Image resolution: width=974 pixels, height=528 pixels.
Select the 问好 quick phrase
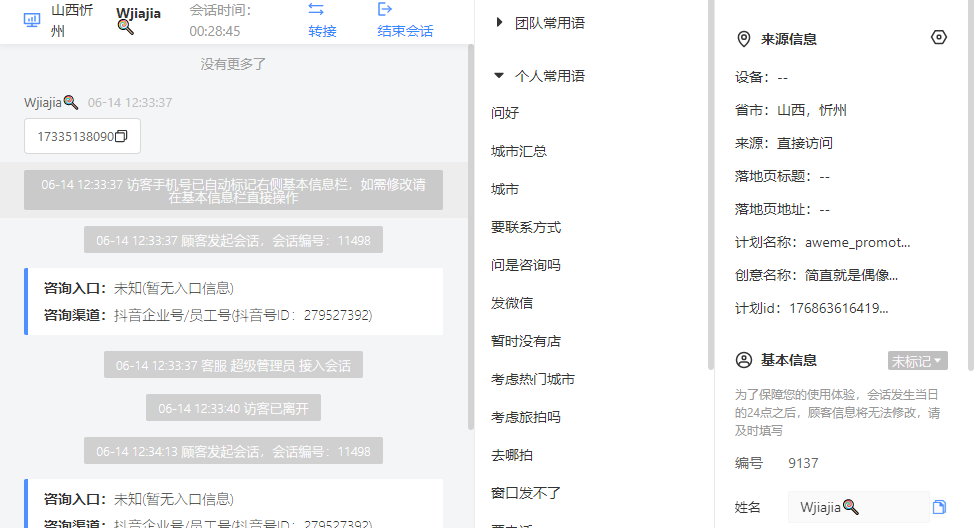coord(504,113)
